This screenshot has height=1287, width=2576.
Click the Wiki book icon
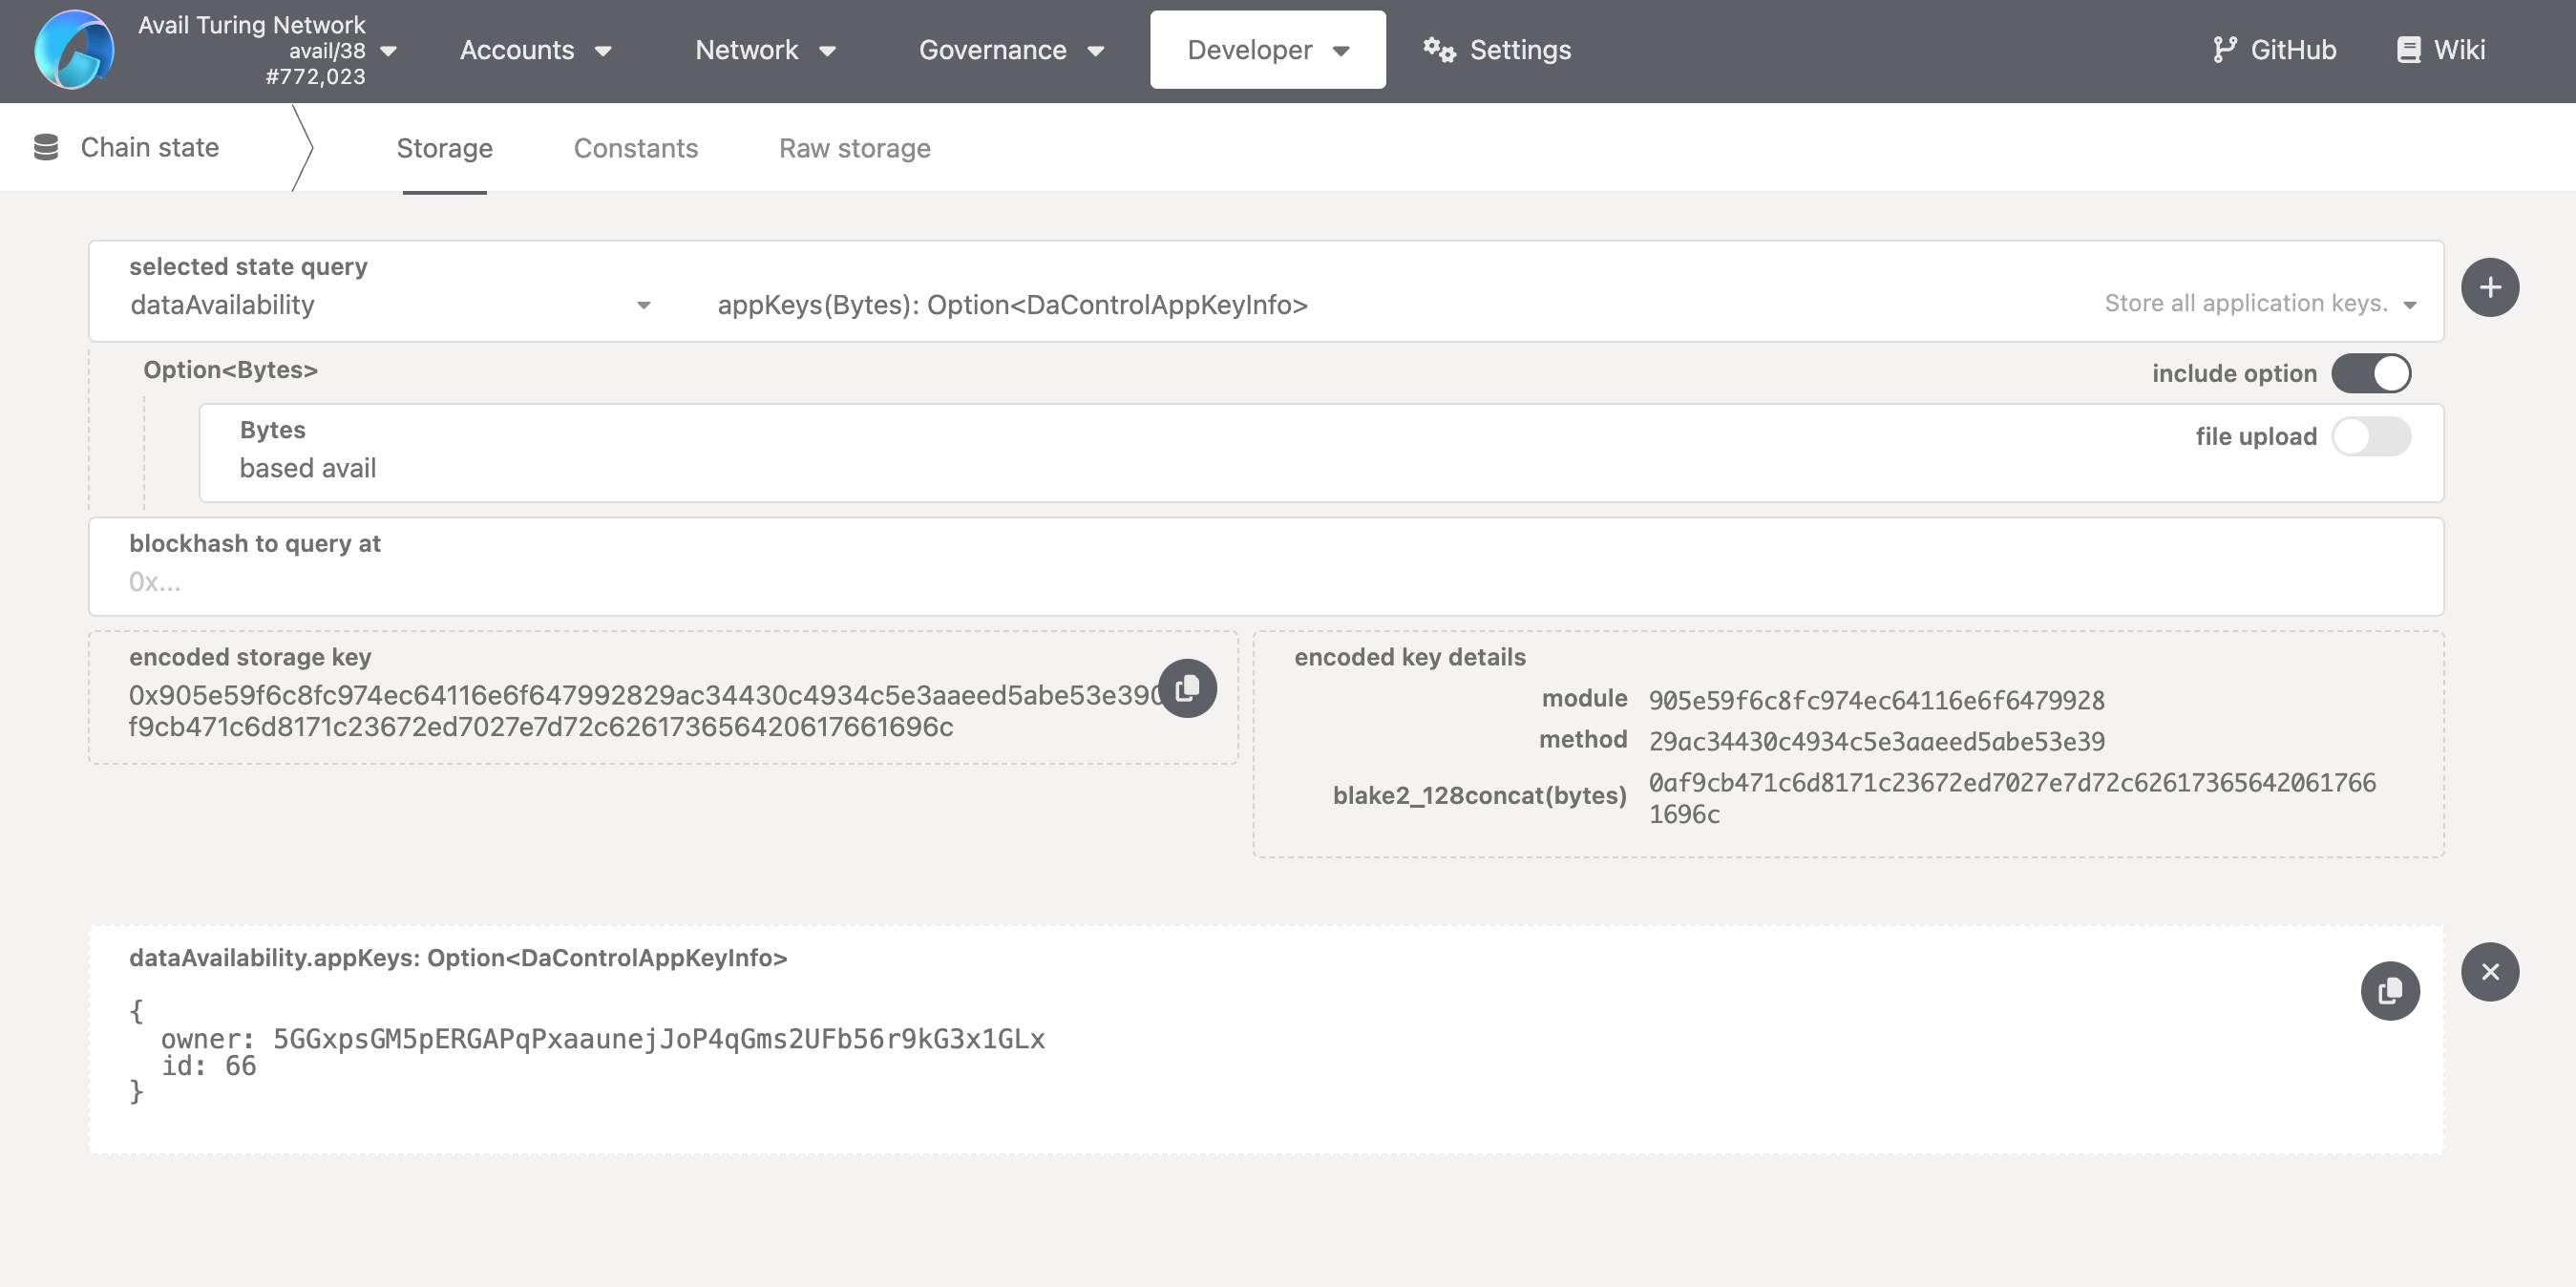pyautogui.click(x=2408, y=50)
